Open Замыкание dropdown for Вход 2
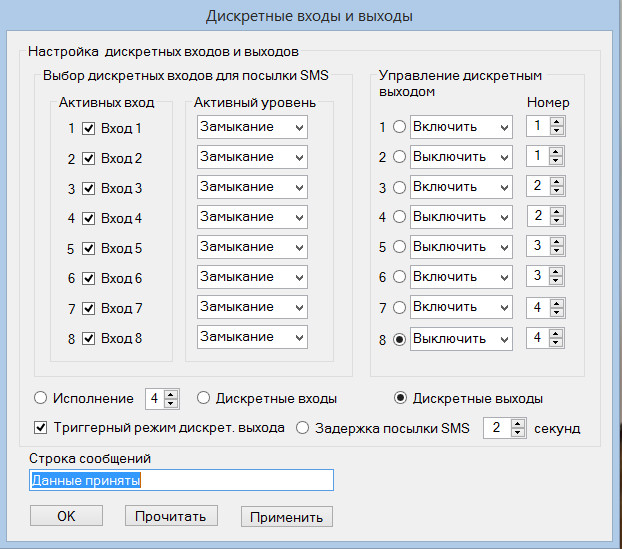The height and width of the screenshot is (549, 622). click(x=252, y=157)
